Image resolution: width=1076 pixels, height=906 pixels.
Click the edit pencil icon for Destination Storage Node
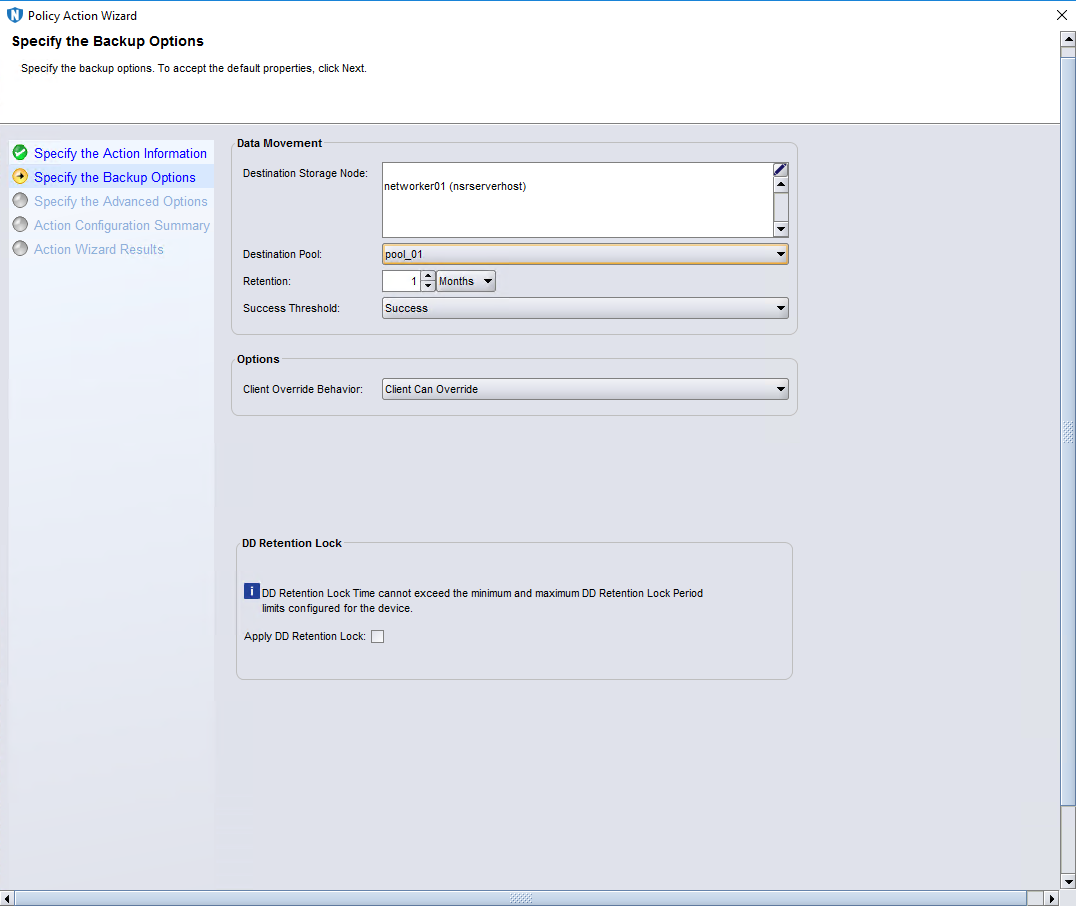point(781,169)
